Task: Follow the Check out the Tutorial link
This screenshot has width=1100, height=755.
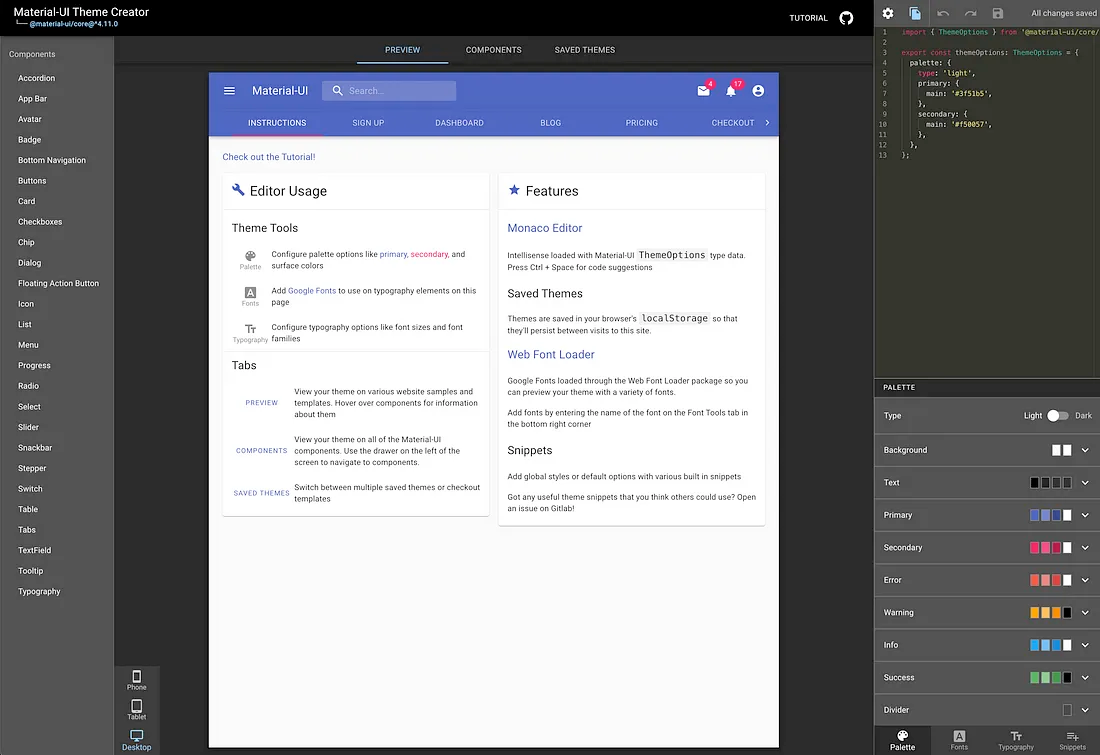Action: click(269, 157)
